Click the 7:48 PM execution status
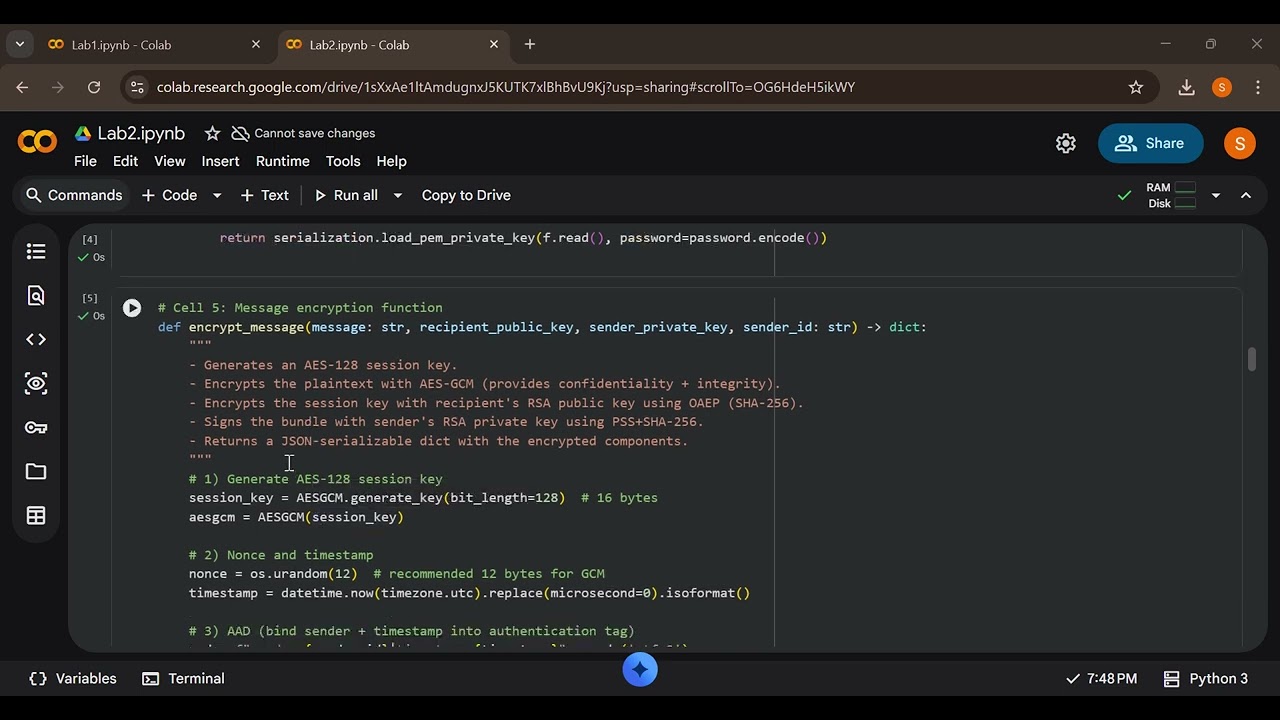The width and height of the screenshot is (1280, 720). tap(1100, 678)
